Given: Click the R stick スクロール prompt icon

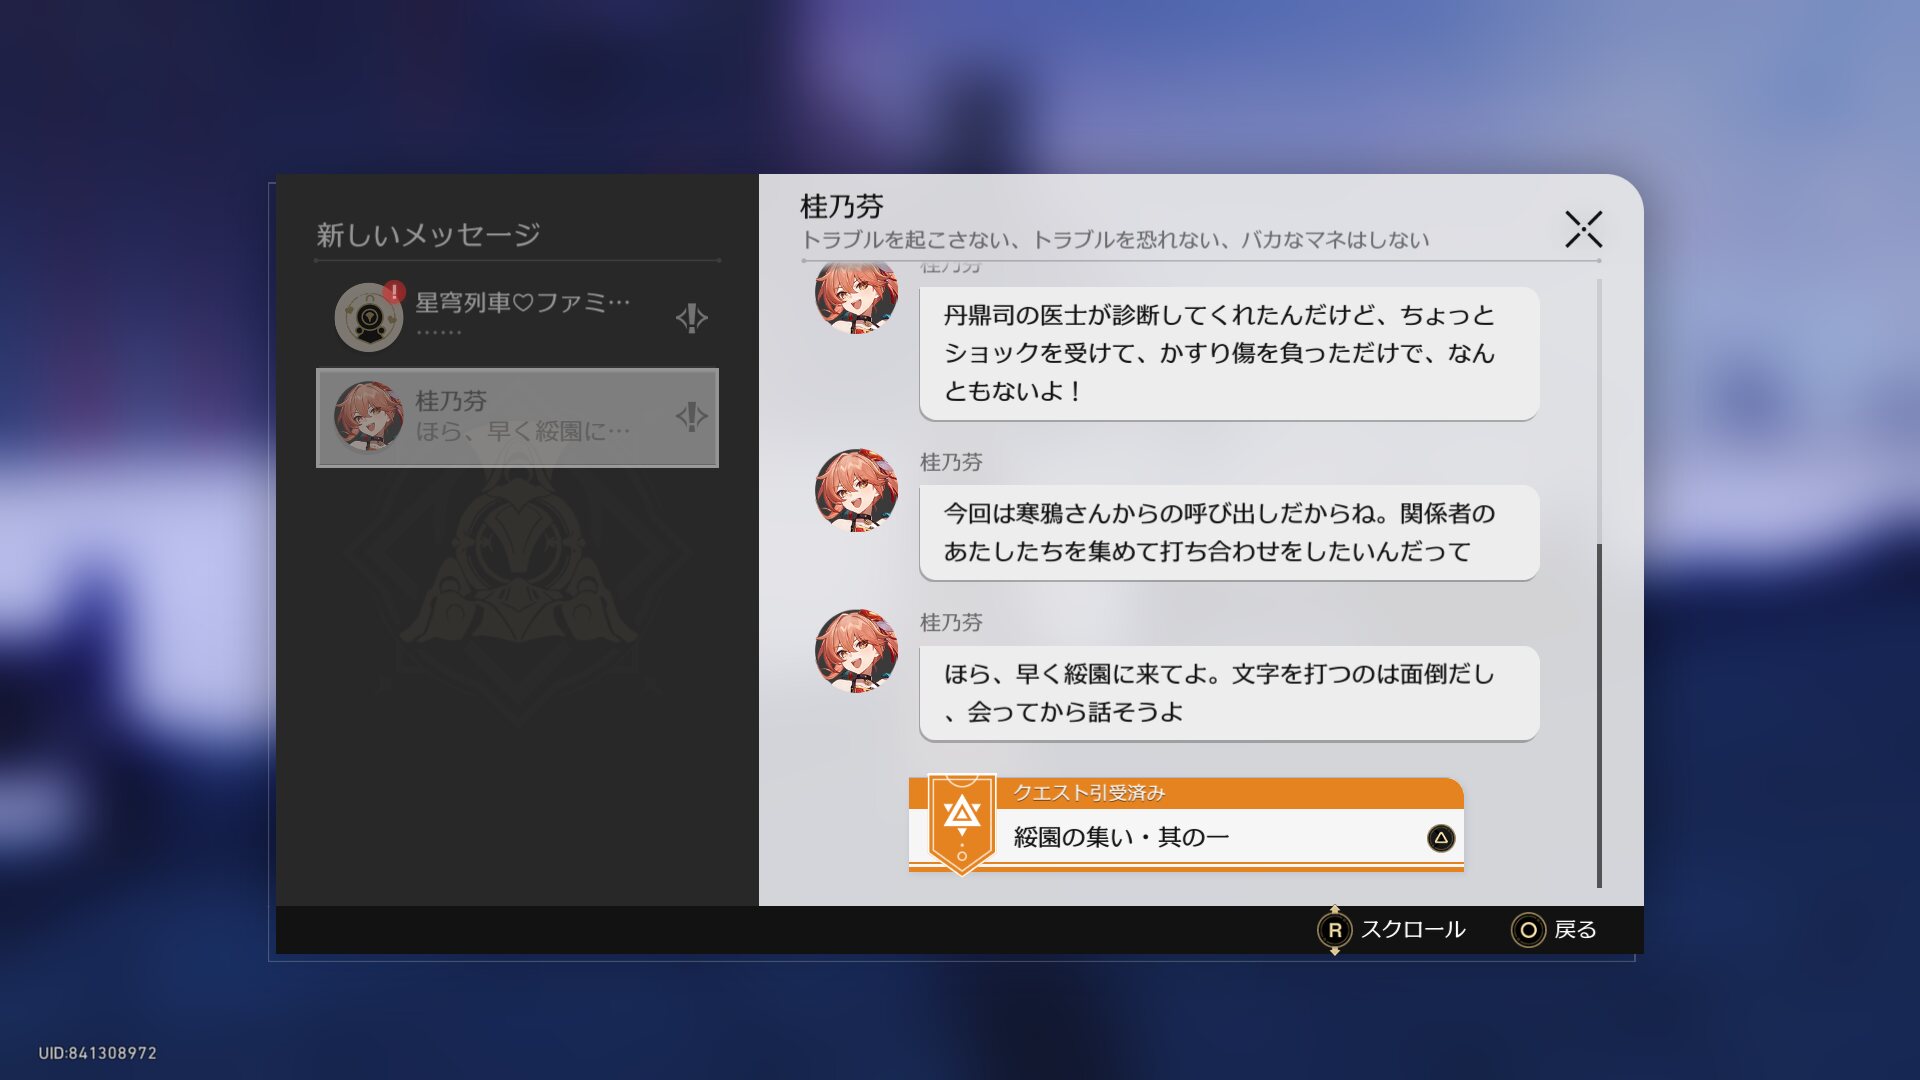Looking at the screenshot, I should [1334, 930].
